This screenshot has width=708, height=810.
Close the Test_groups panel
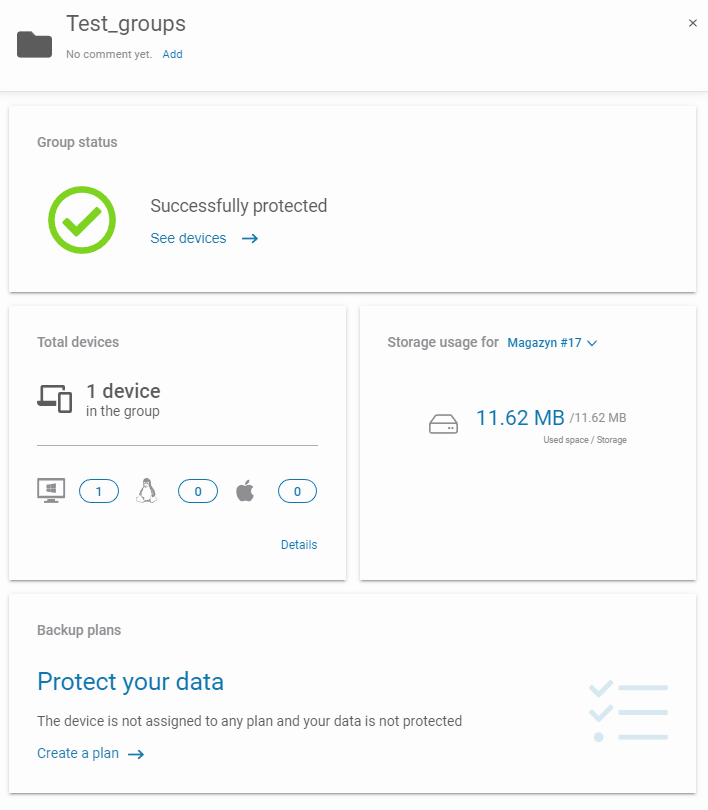tap(693, 23)
